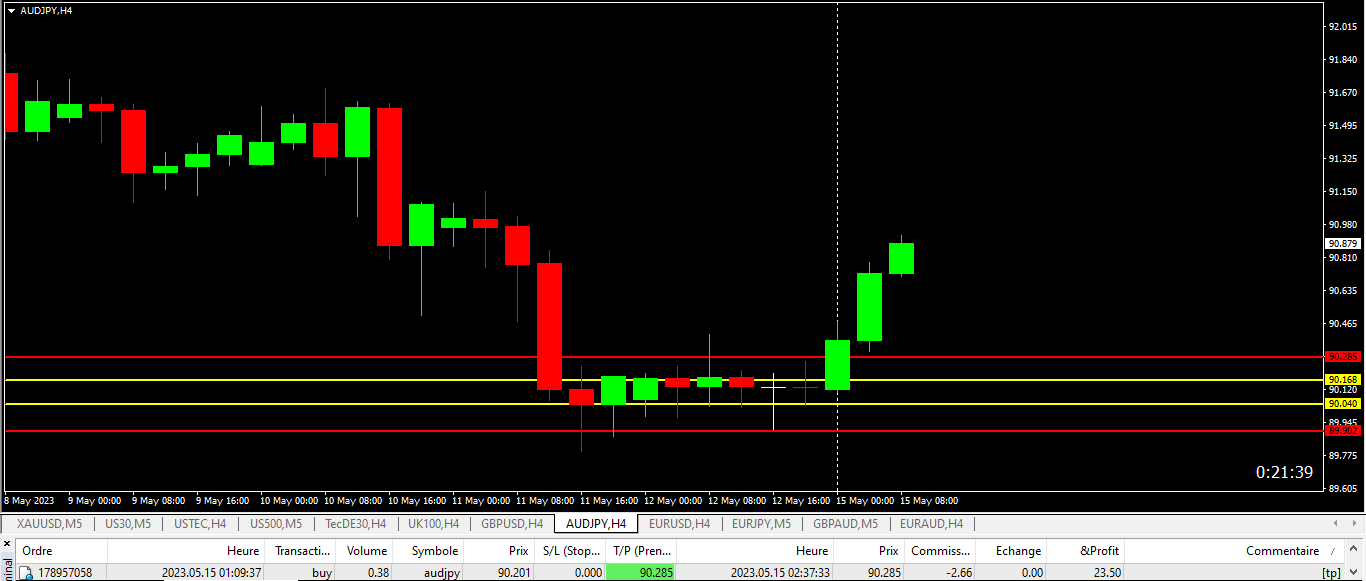Click the close time 2023.05.15 02:37:33

(x=781, y=573)
